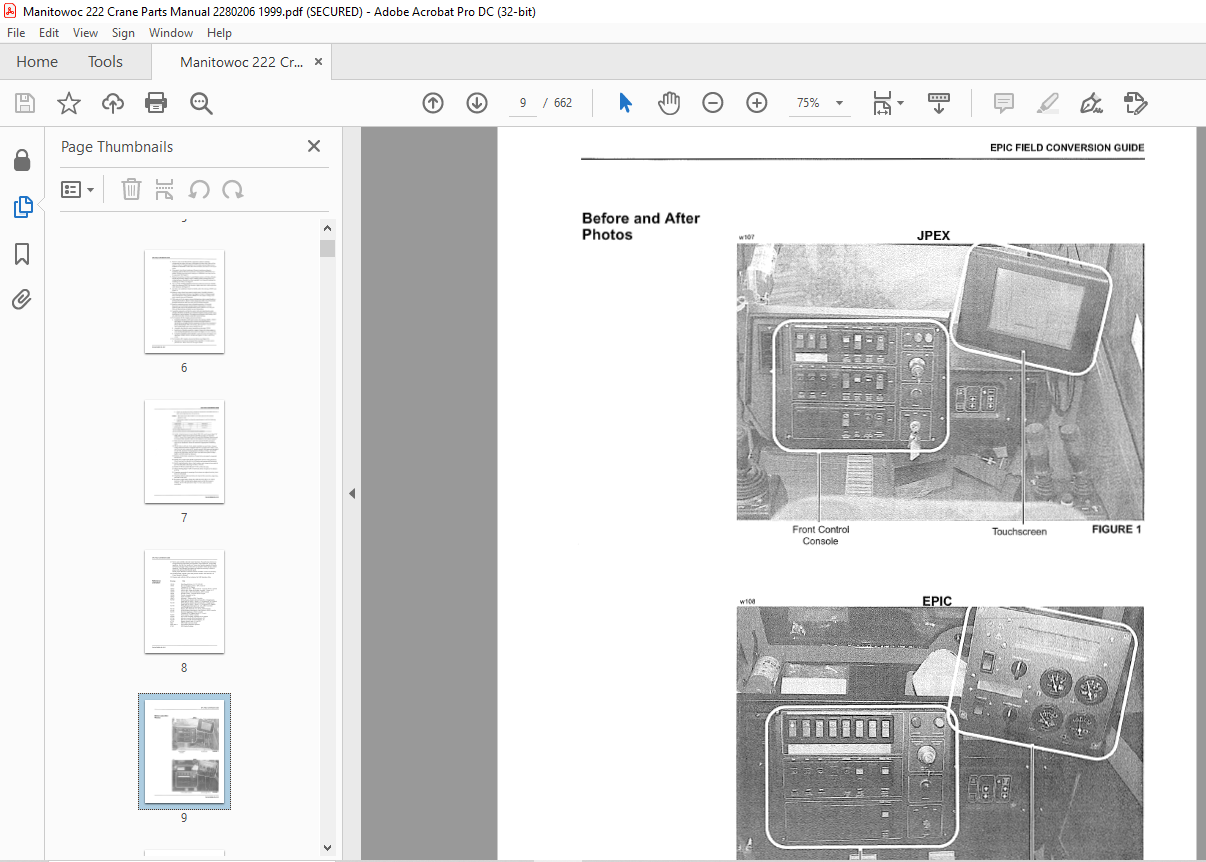Click the 'FIGURE 1' caption
Viewport: 1206px width, 862px height.
(x=1116, y=529)
